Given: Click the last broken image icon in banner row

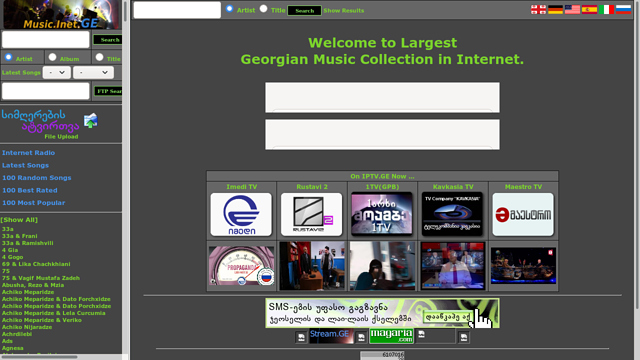Looking at the screenshot, I should click(464, 337).
